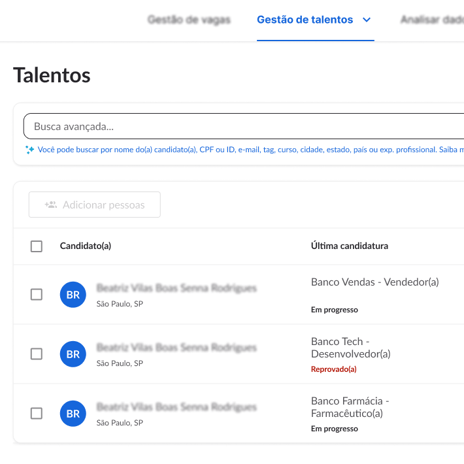
Task: Click the add-people icon in Adicionar pessoas
Action: click(51, 205)
